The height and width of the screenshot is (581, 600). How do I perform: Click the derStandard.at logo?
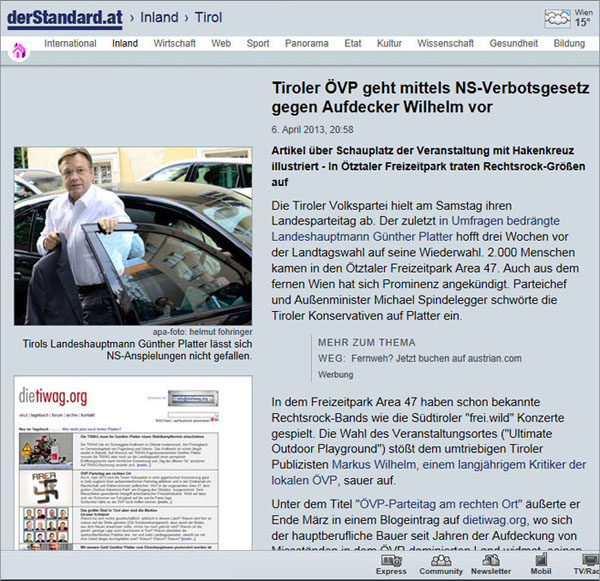[x=65, y=19]
